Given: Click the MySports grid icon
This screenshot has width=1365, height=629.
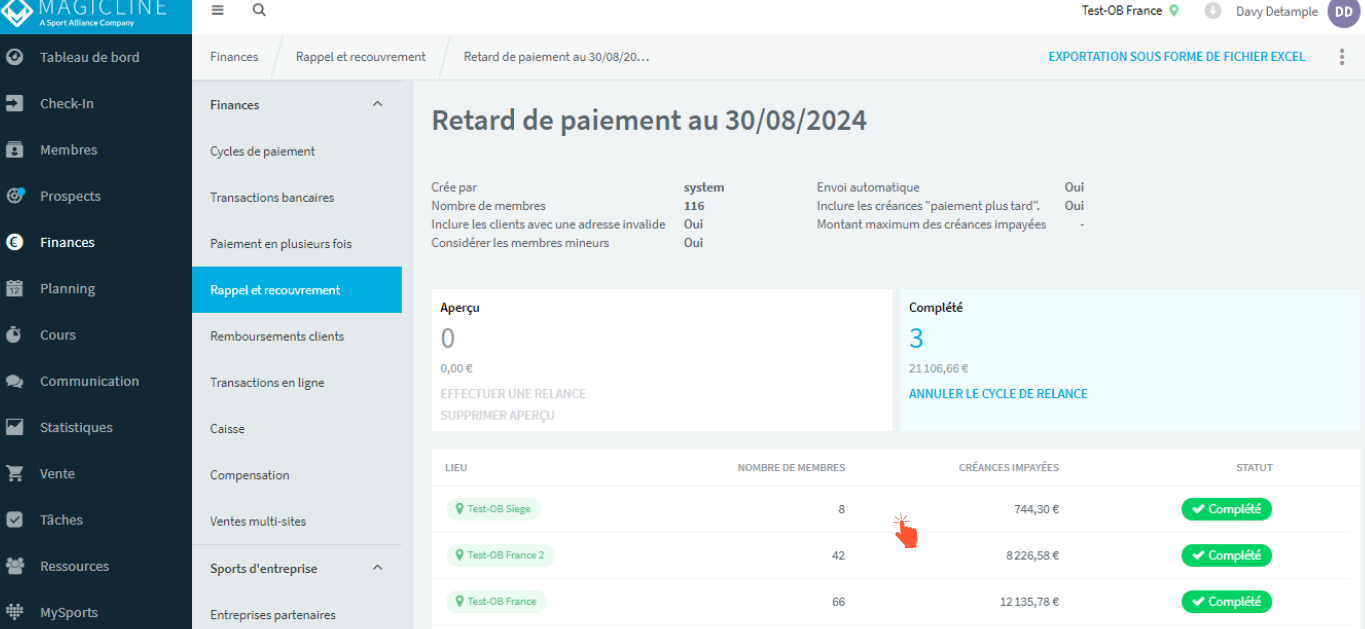Looking at the screenshot, I should pos(15,612).
